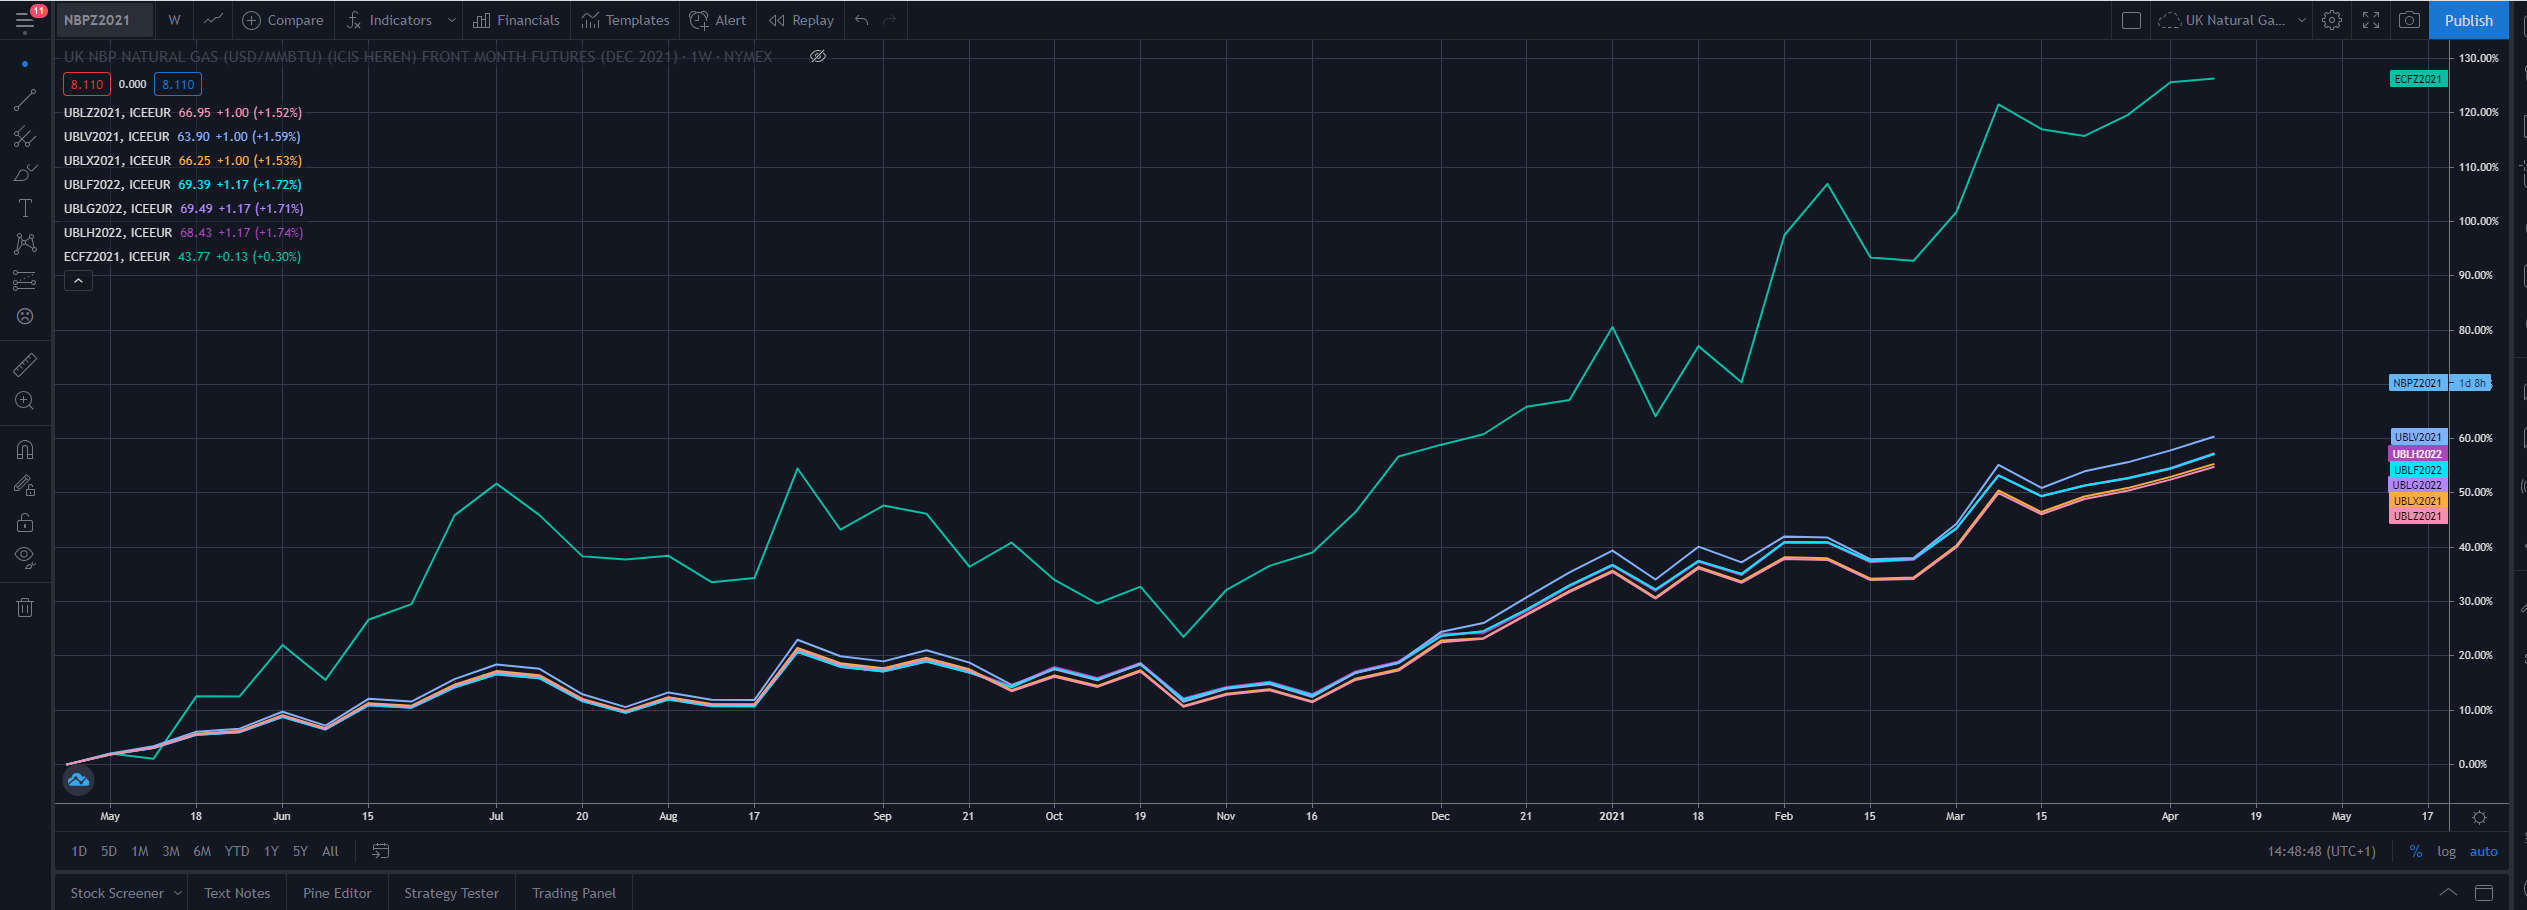Start Replay mode from the toolbar
This screenshot has height=910, width=2527.
click(x=800, y=20)
